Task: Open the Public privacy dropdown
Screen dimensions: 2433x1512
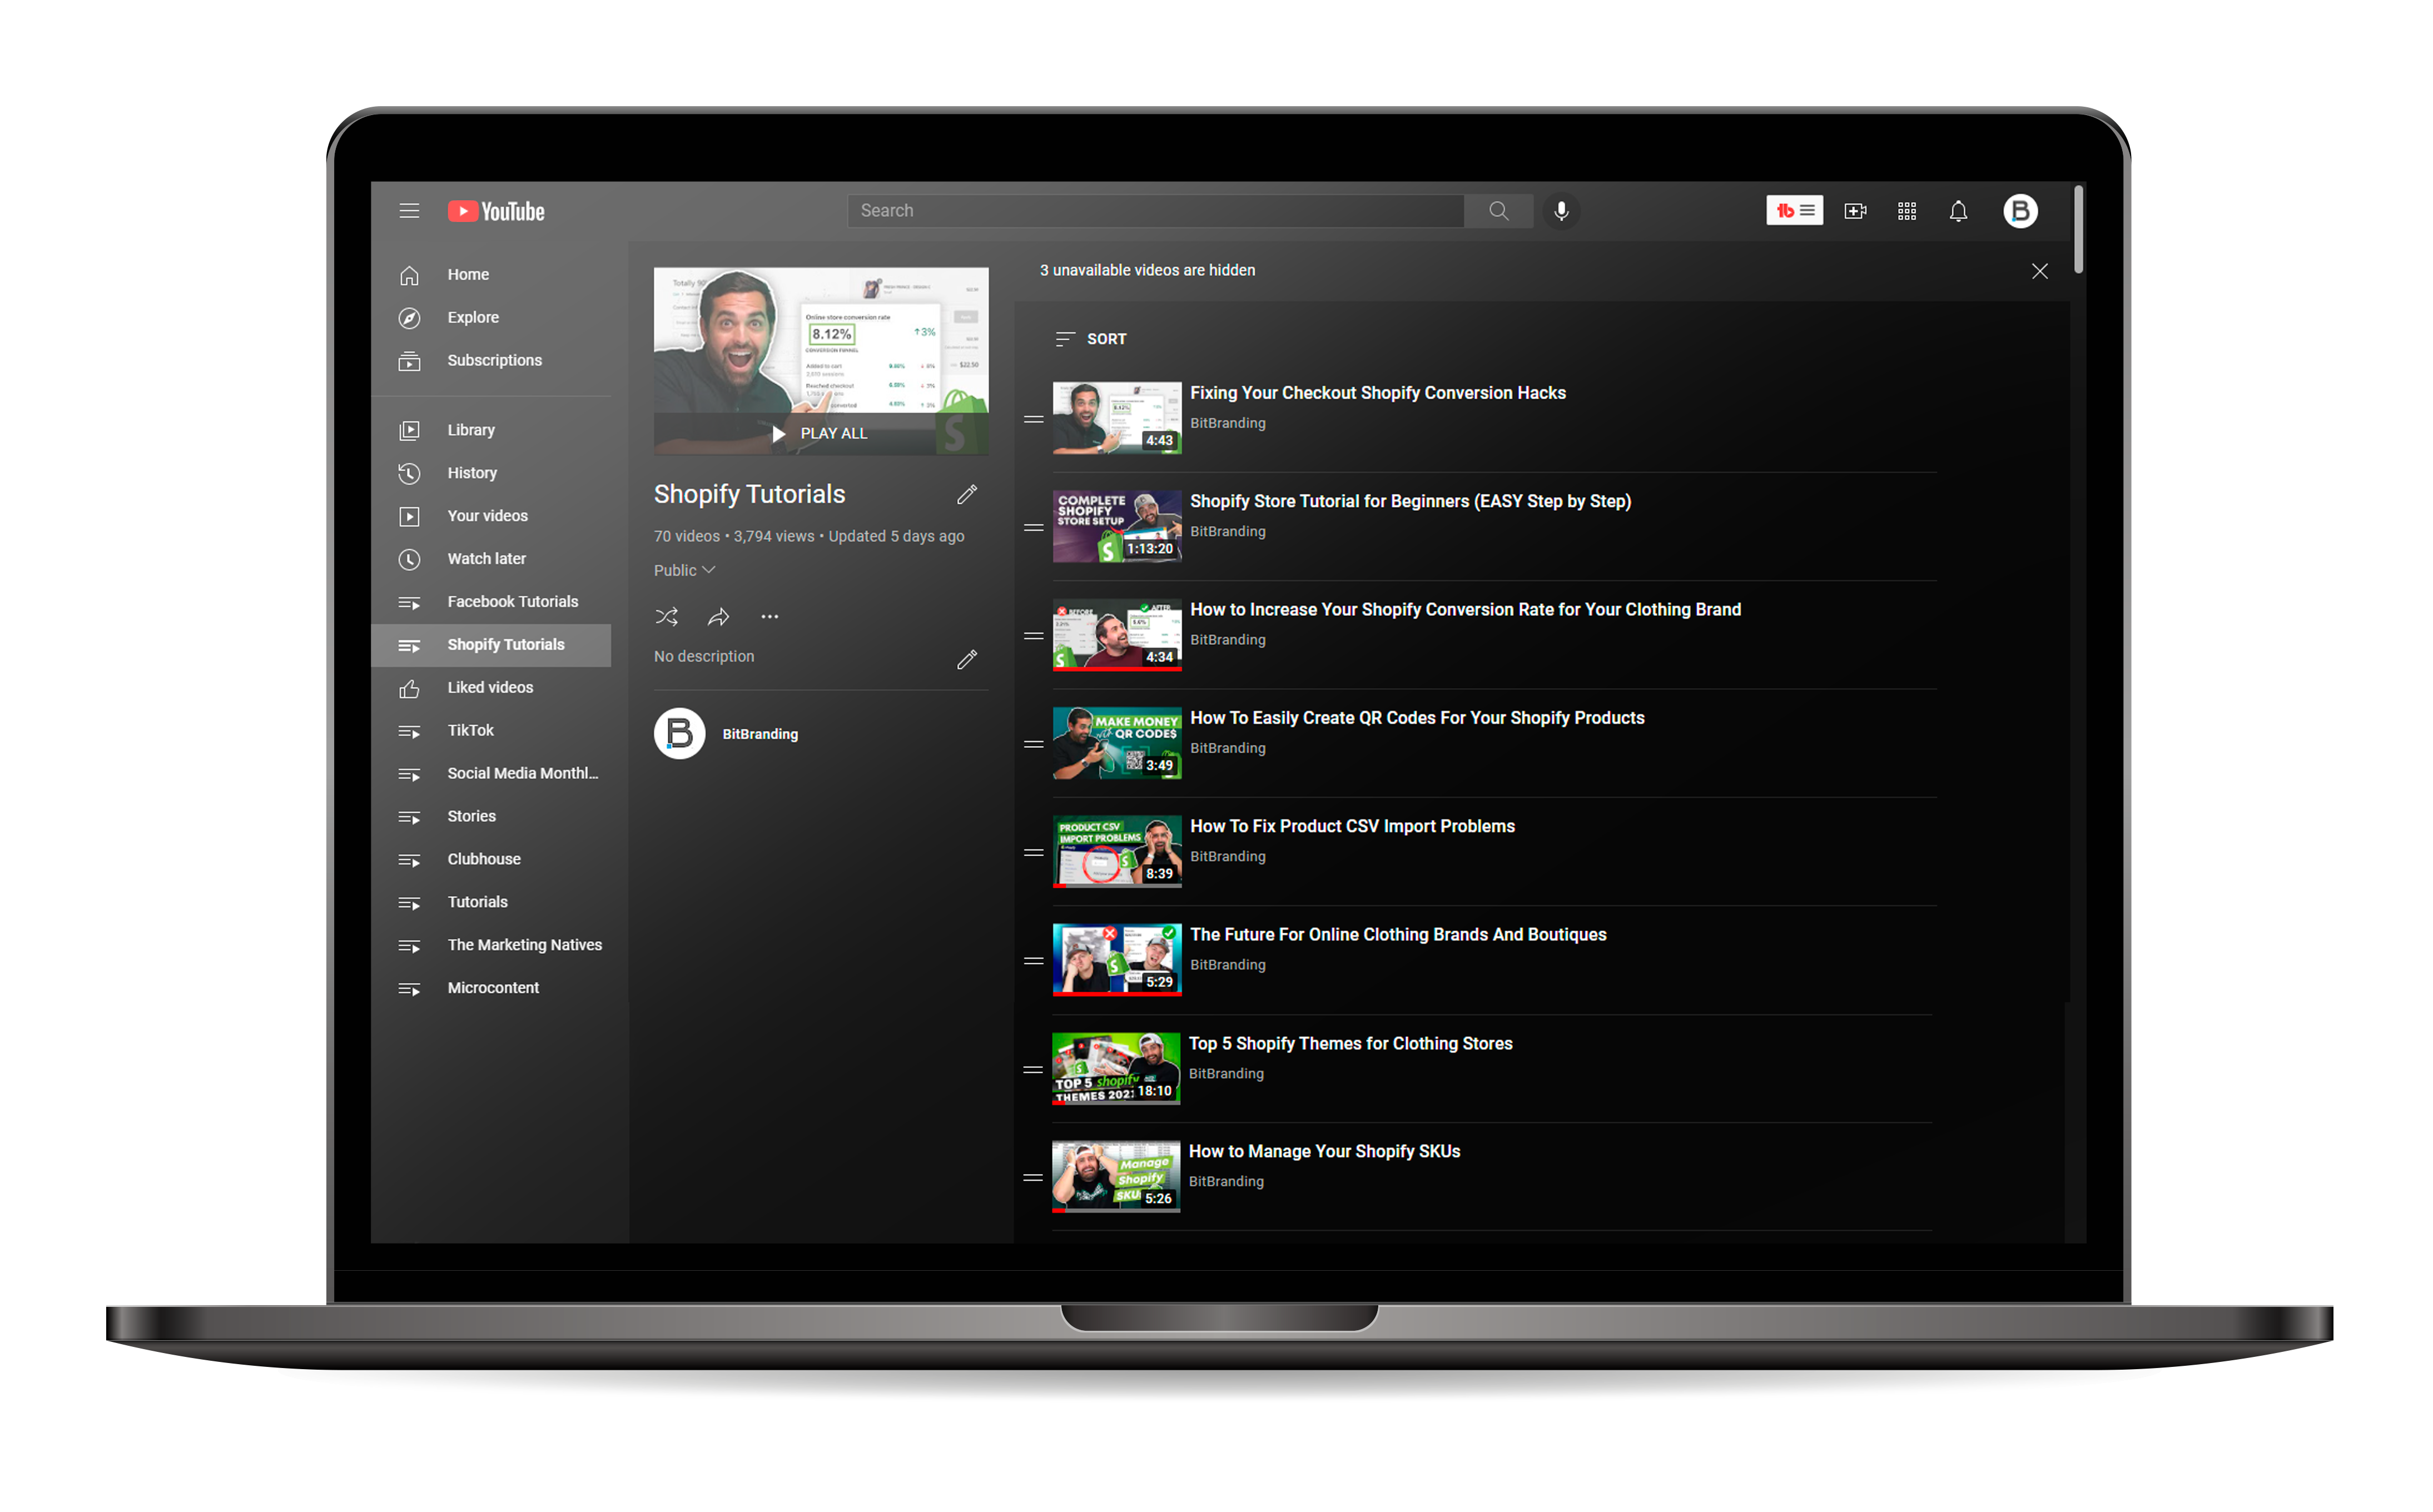Action: [684, 570]
